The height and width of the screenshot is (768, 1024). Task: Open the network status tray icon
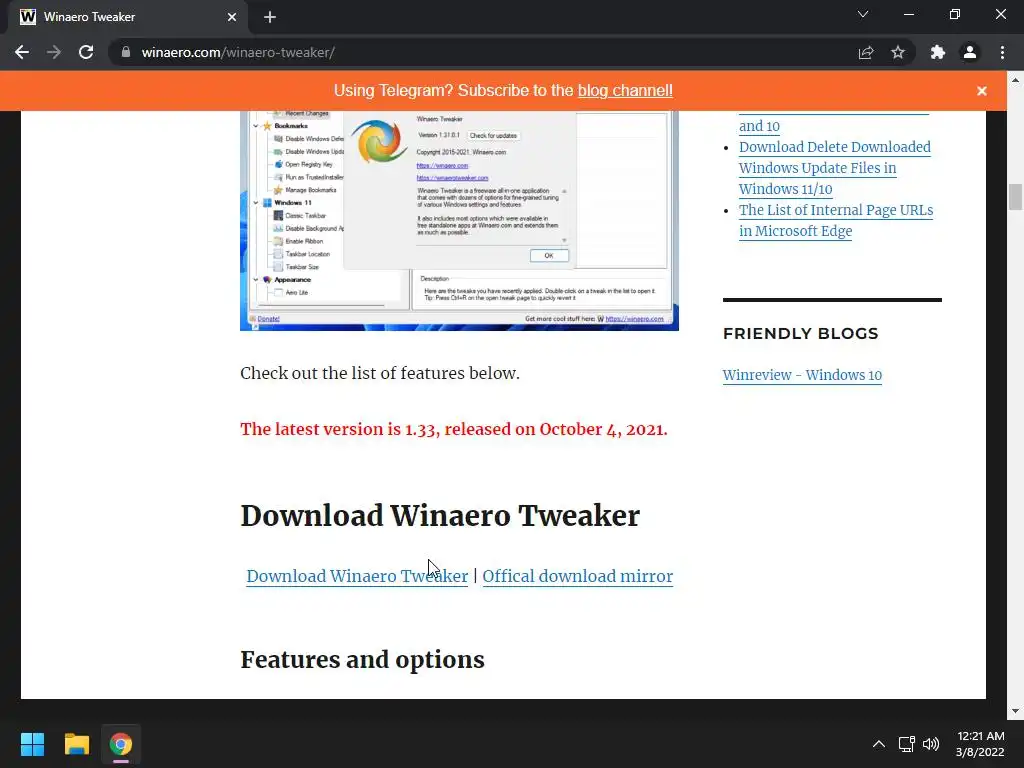pyautogui.click(x=906, y=744)
